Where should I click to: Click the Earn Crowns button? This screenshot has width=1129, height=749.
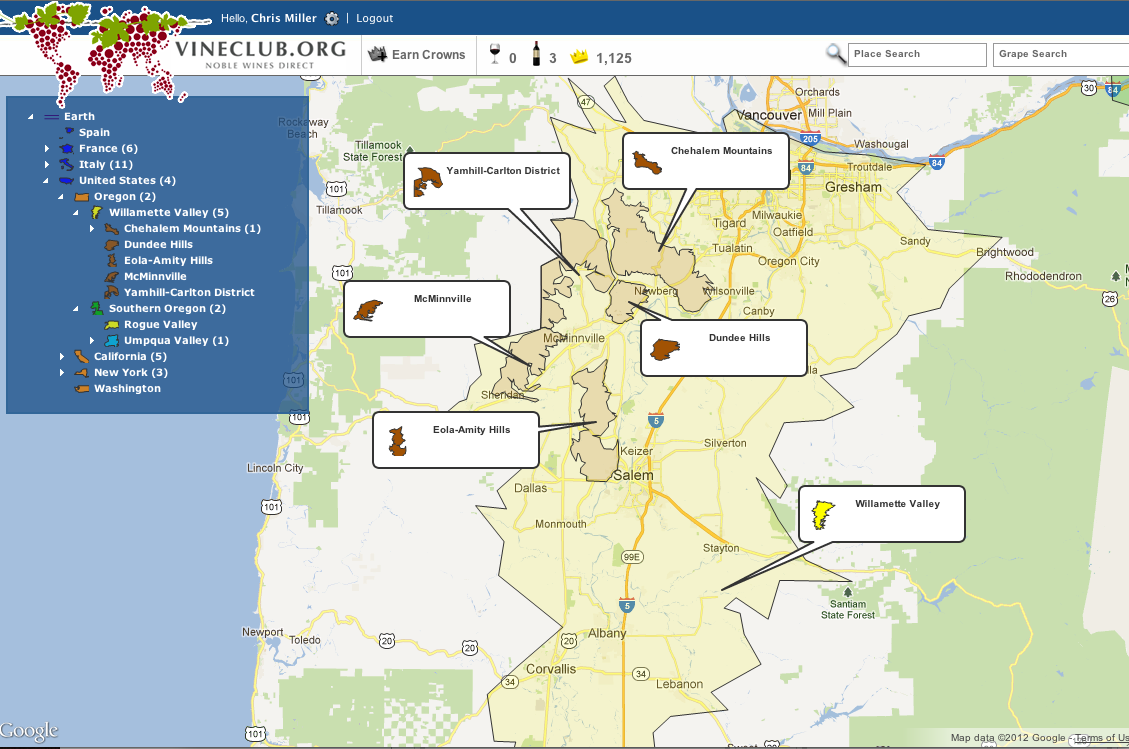418,55
